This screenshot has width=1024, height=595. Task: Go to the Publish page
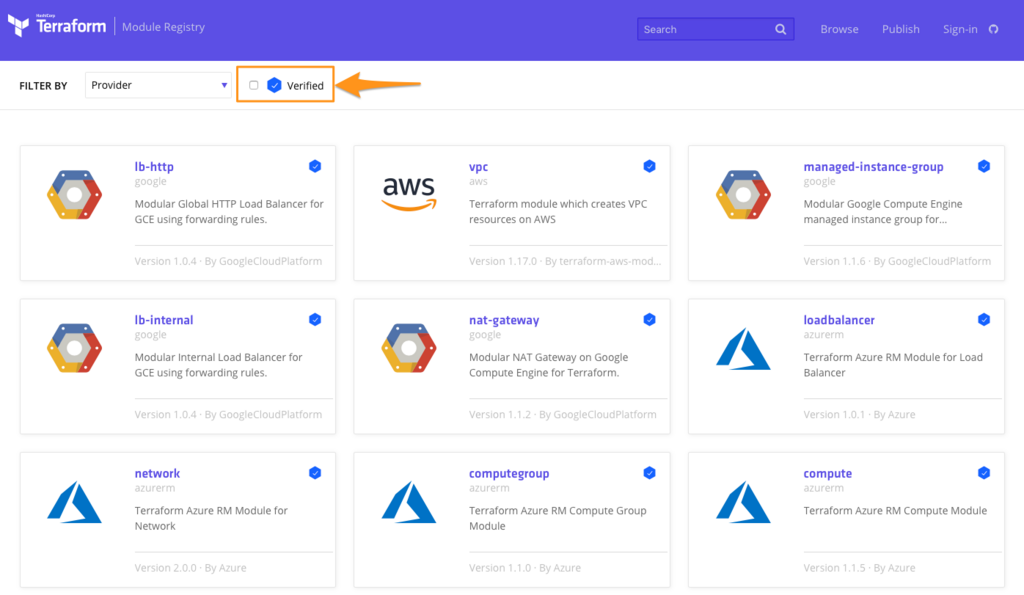tap(901, 29)
